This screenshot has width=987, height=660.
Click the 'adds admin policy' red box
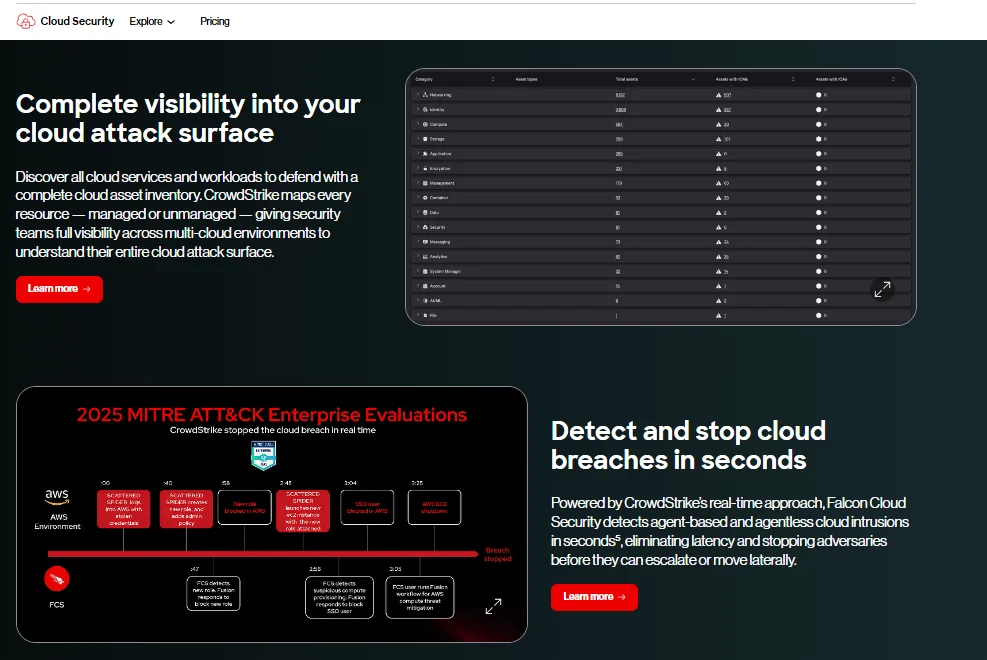click(186, 509)
